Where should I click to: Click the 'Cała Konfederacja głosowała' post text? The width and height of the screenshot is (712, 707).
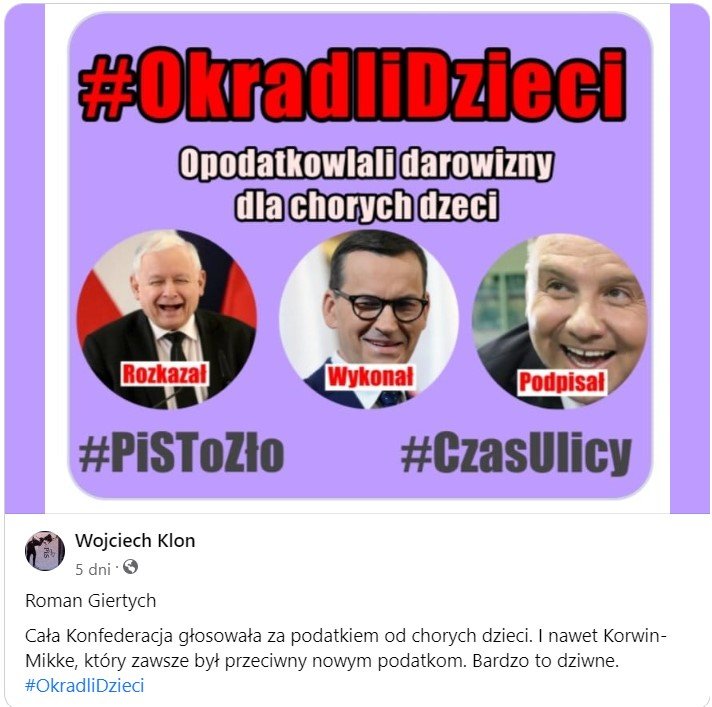pyautogui.click(x=144, y=636)
